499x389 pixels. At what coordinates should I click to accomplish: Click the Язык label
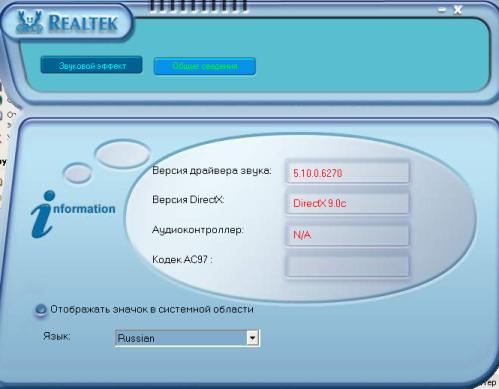[57, 336]
